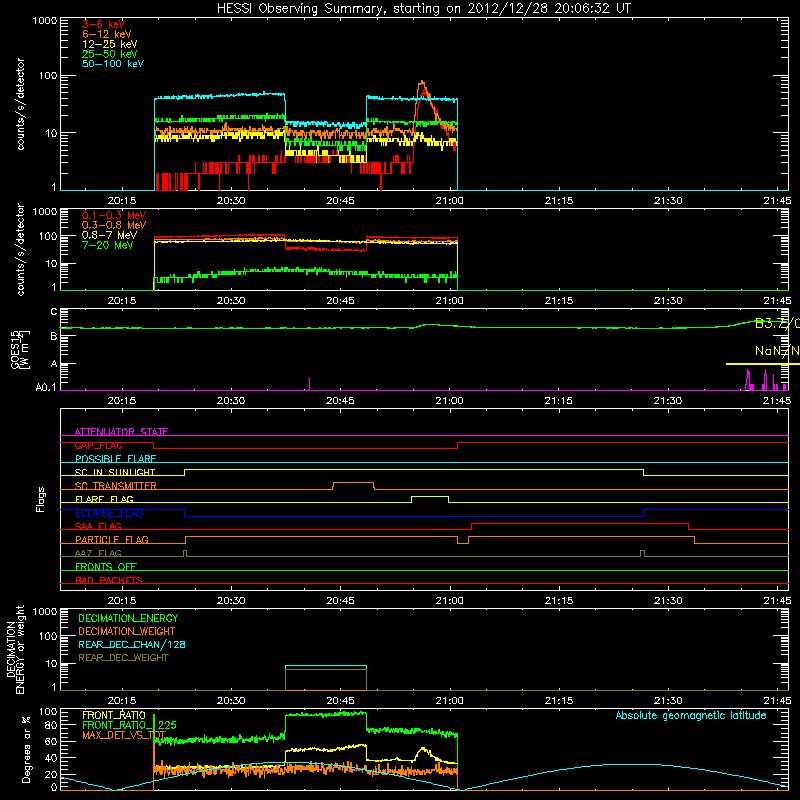Select the SAA_FLAG label
Viewport: 800px width, 800px height.
(98, 526)
